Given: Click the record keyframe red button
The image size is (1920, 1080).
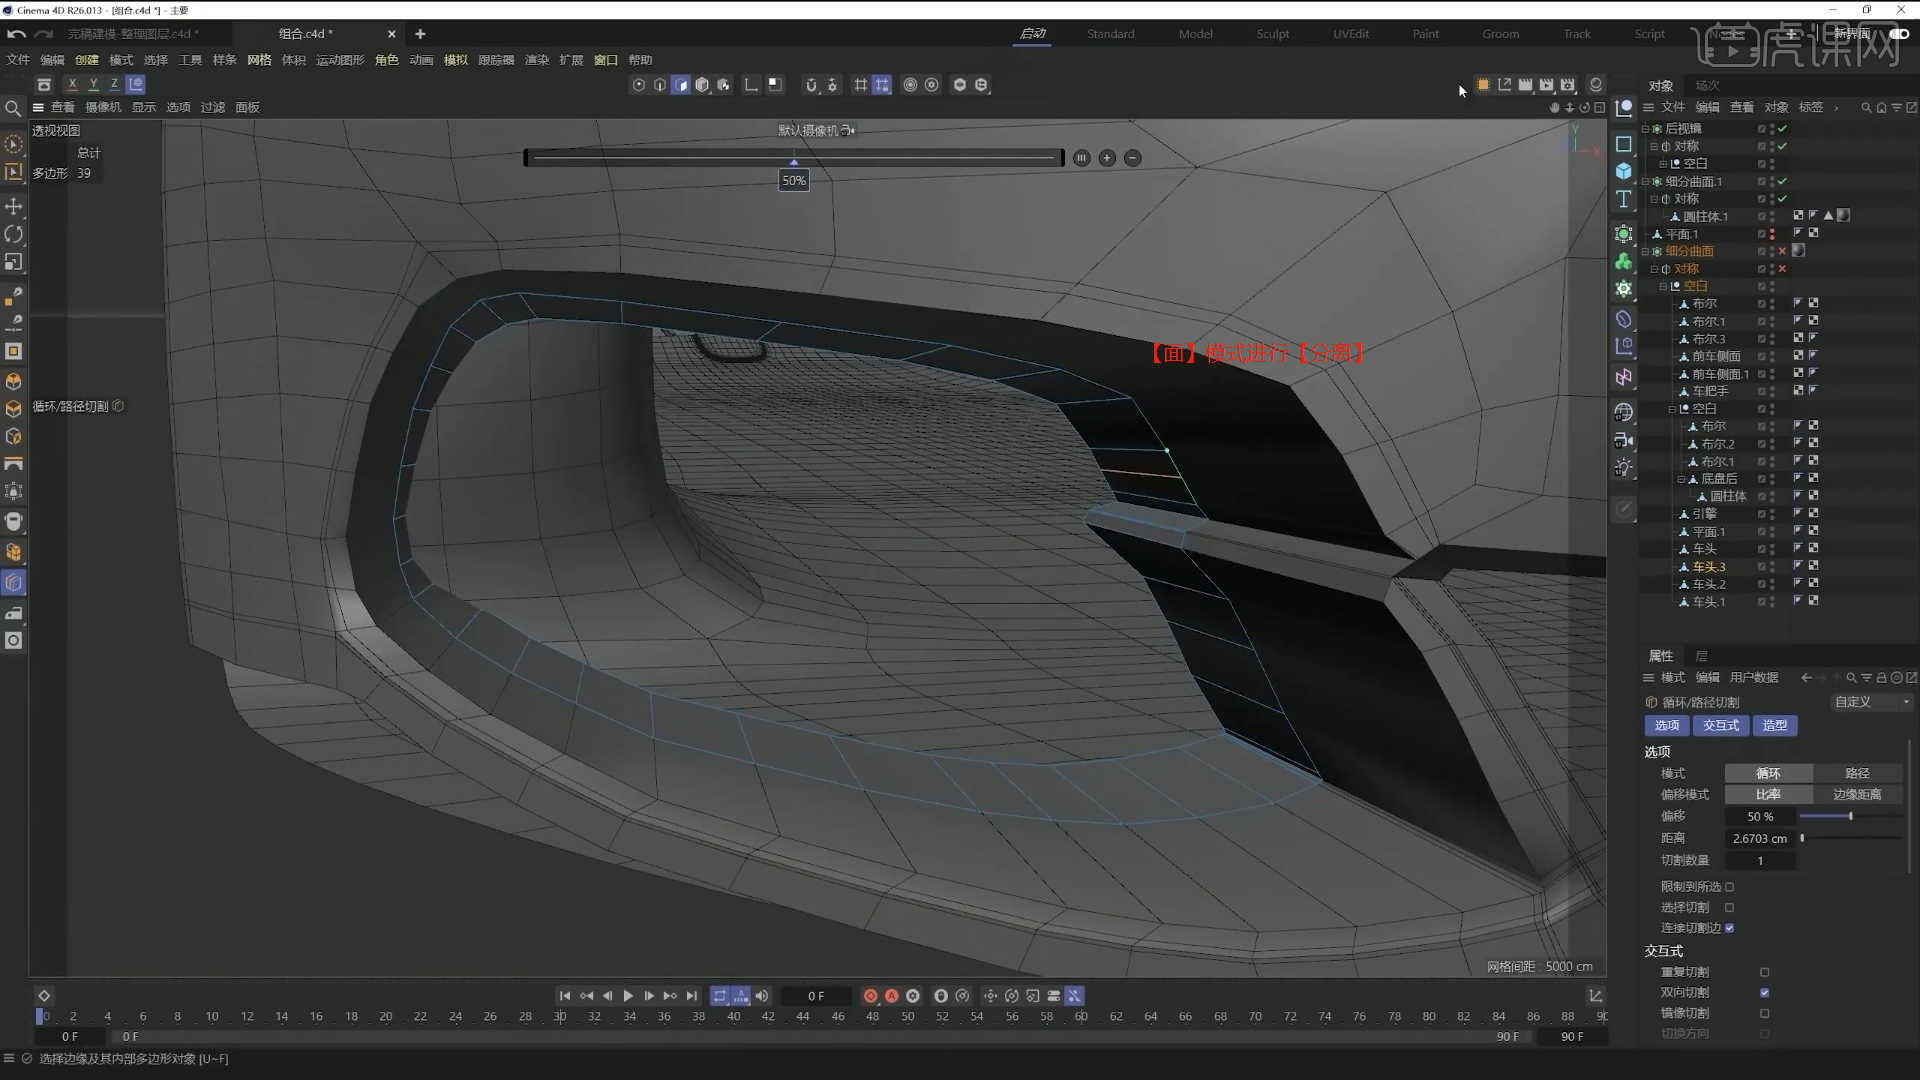Looking at the screenshot, I should 870,996.
